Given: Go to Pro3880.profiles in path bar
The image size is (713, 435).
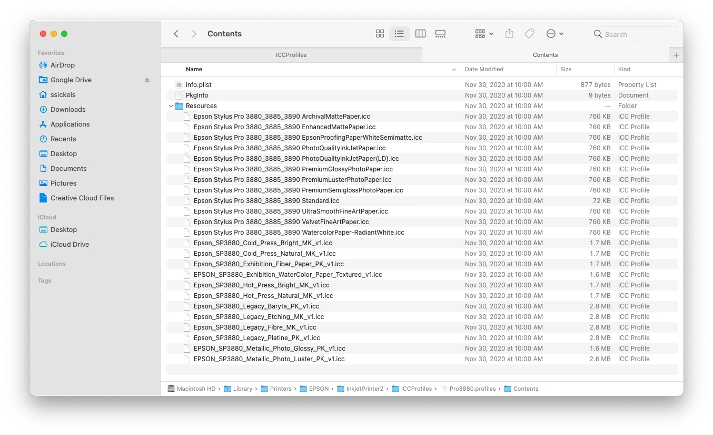Looking at the screenshot, I should click(x=469, y=389).
